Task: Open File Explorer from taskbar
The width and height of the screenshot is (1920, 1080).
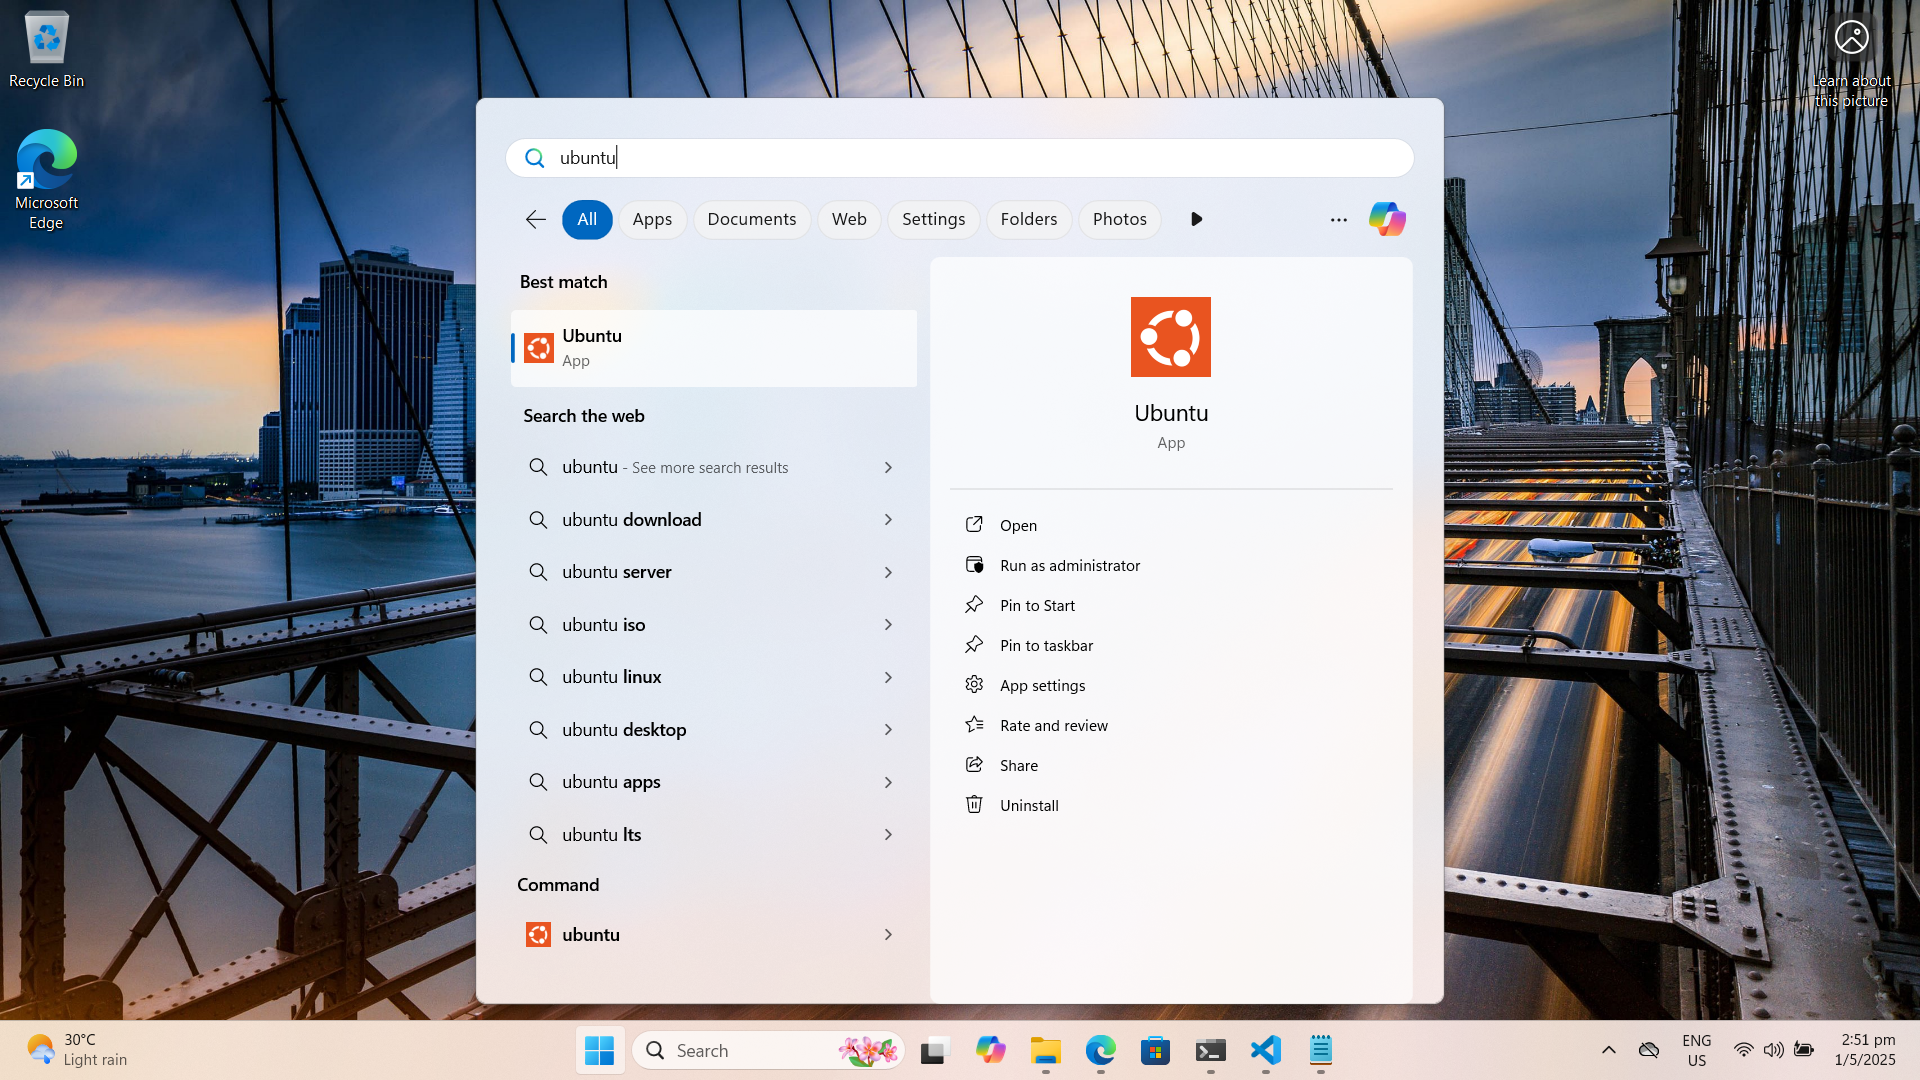Action: (x=1045, y=1050)
